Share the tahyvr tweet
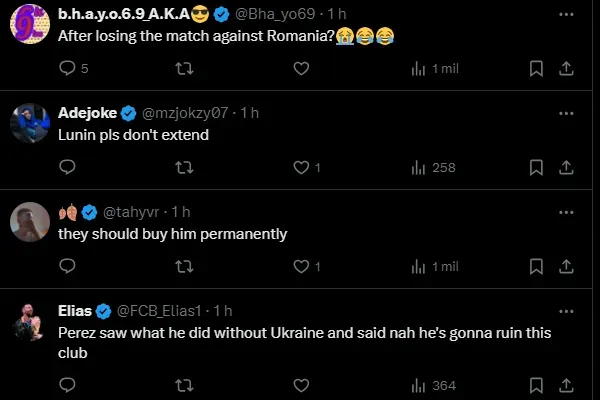600x400 pixels. tap(565, 267)
